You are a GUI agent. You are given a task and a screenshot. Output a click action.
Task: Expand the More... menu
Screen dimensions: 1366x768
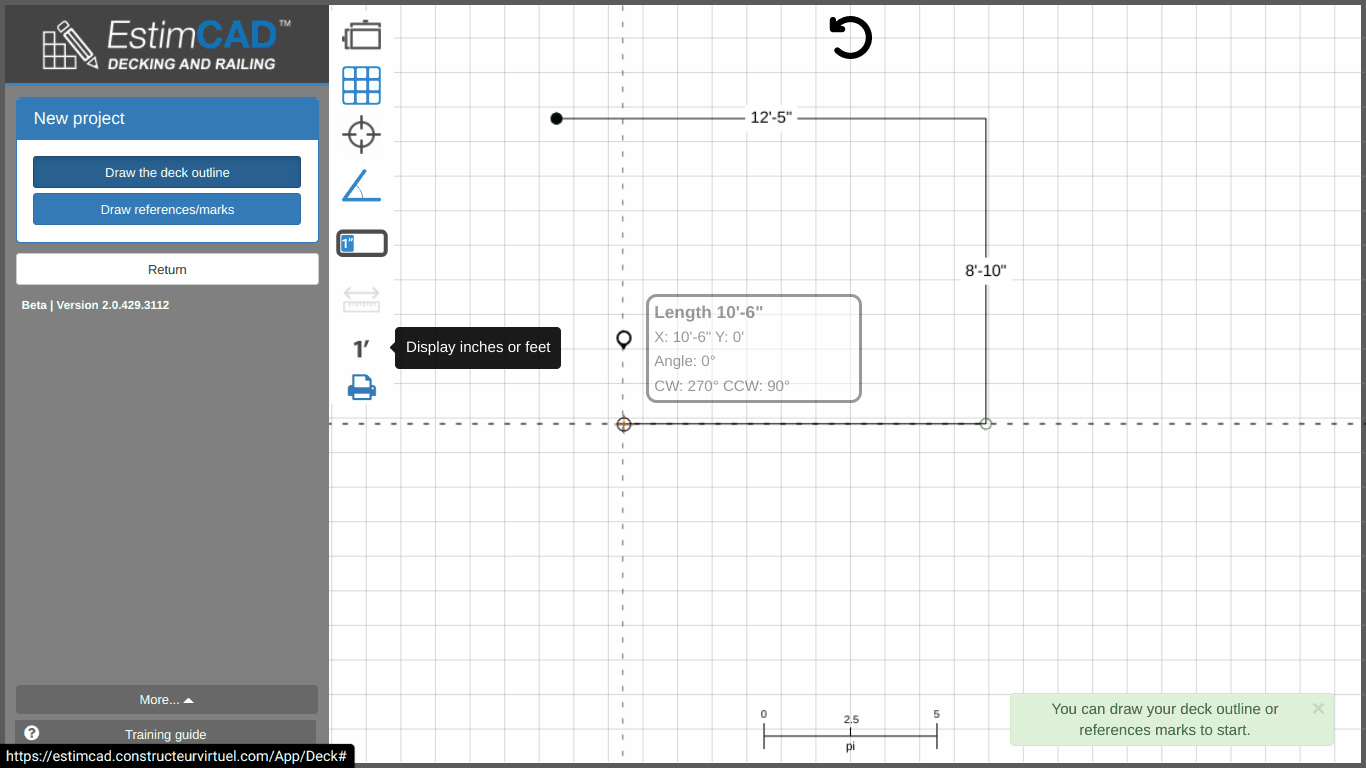[167, 700]
